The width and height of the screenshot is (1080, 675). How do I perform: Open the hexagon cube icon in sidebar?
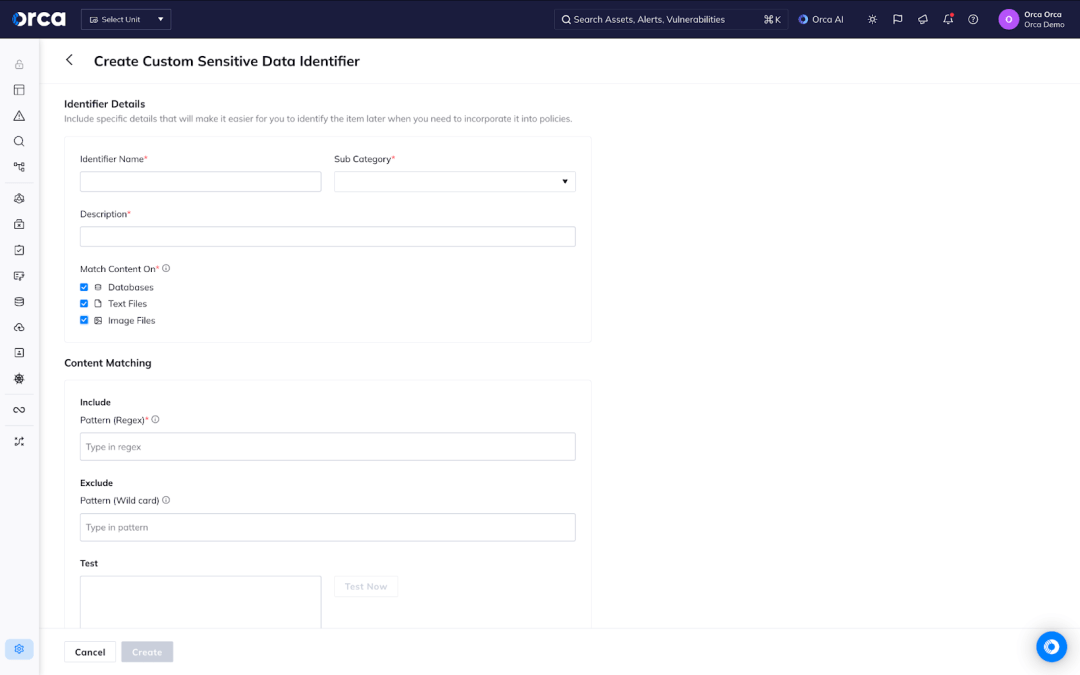tap(19, 198)
